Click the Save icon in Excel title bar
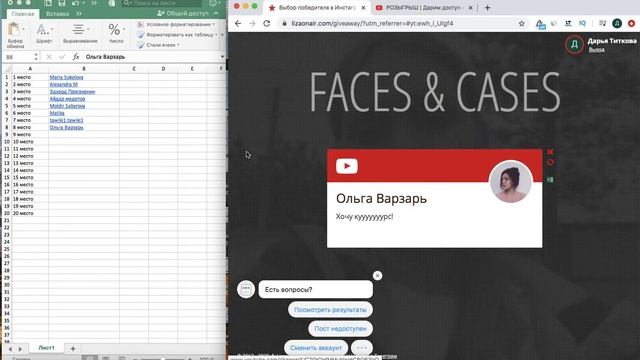Image resolution: width=640 pixels, height=360 pixels. (62, 3)
